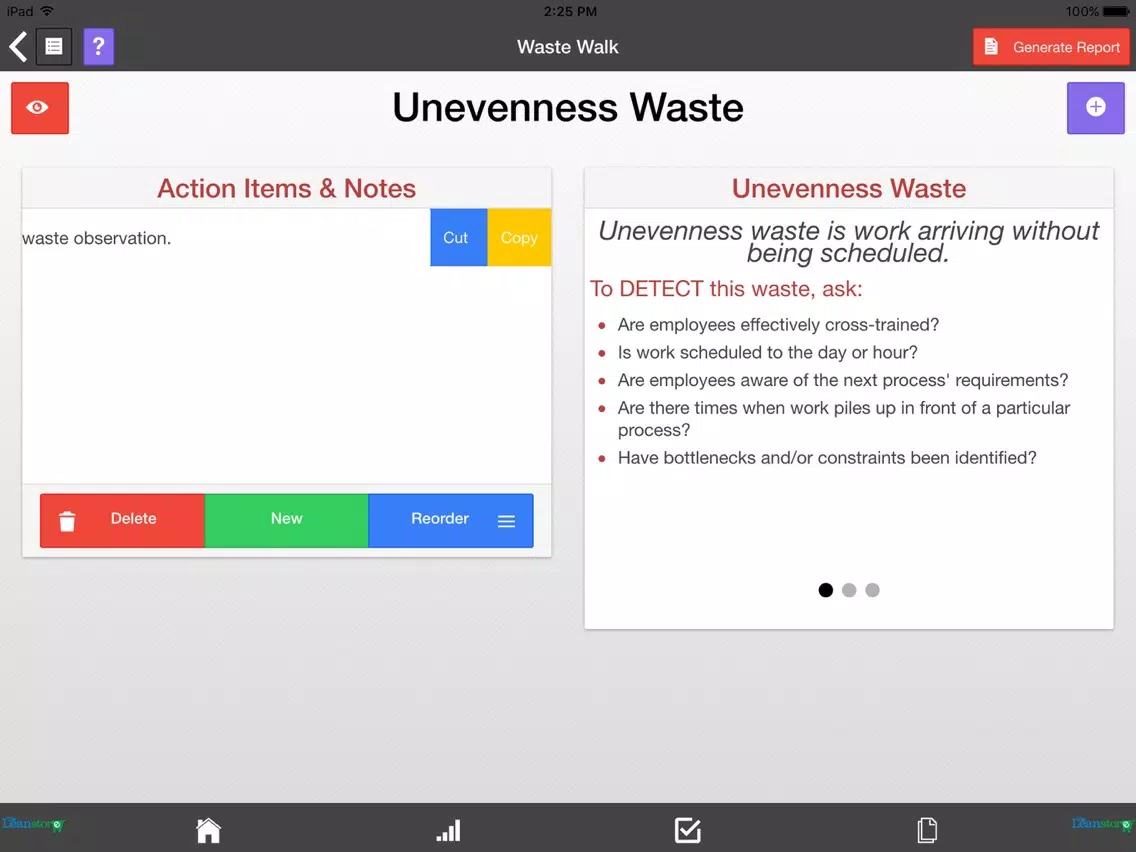Click the italic unevenness waste definition
The width and height of the screenshot is (1136, 852).
(848, 242)
